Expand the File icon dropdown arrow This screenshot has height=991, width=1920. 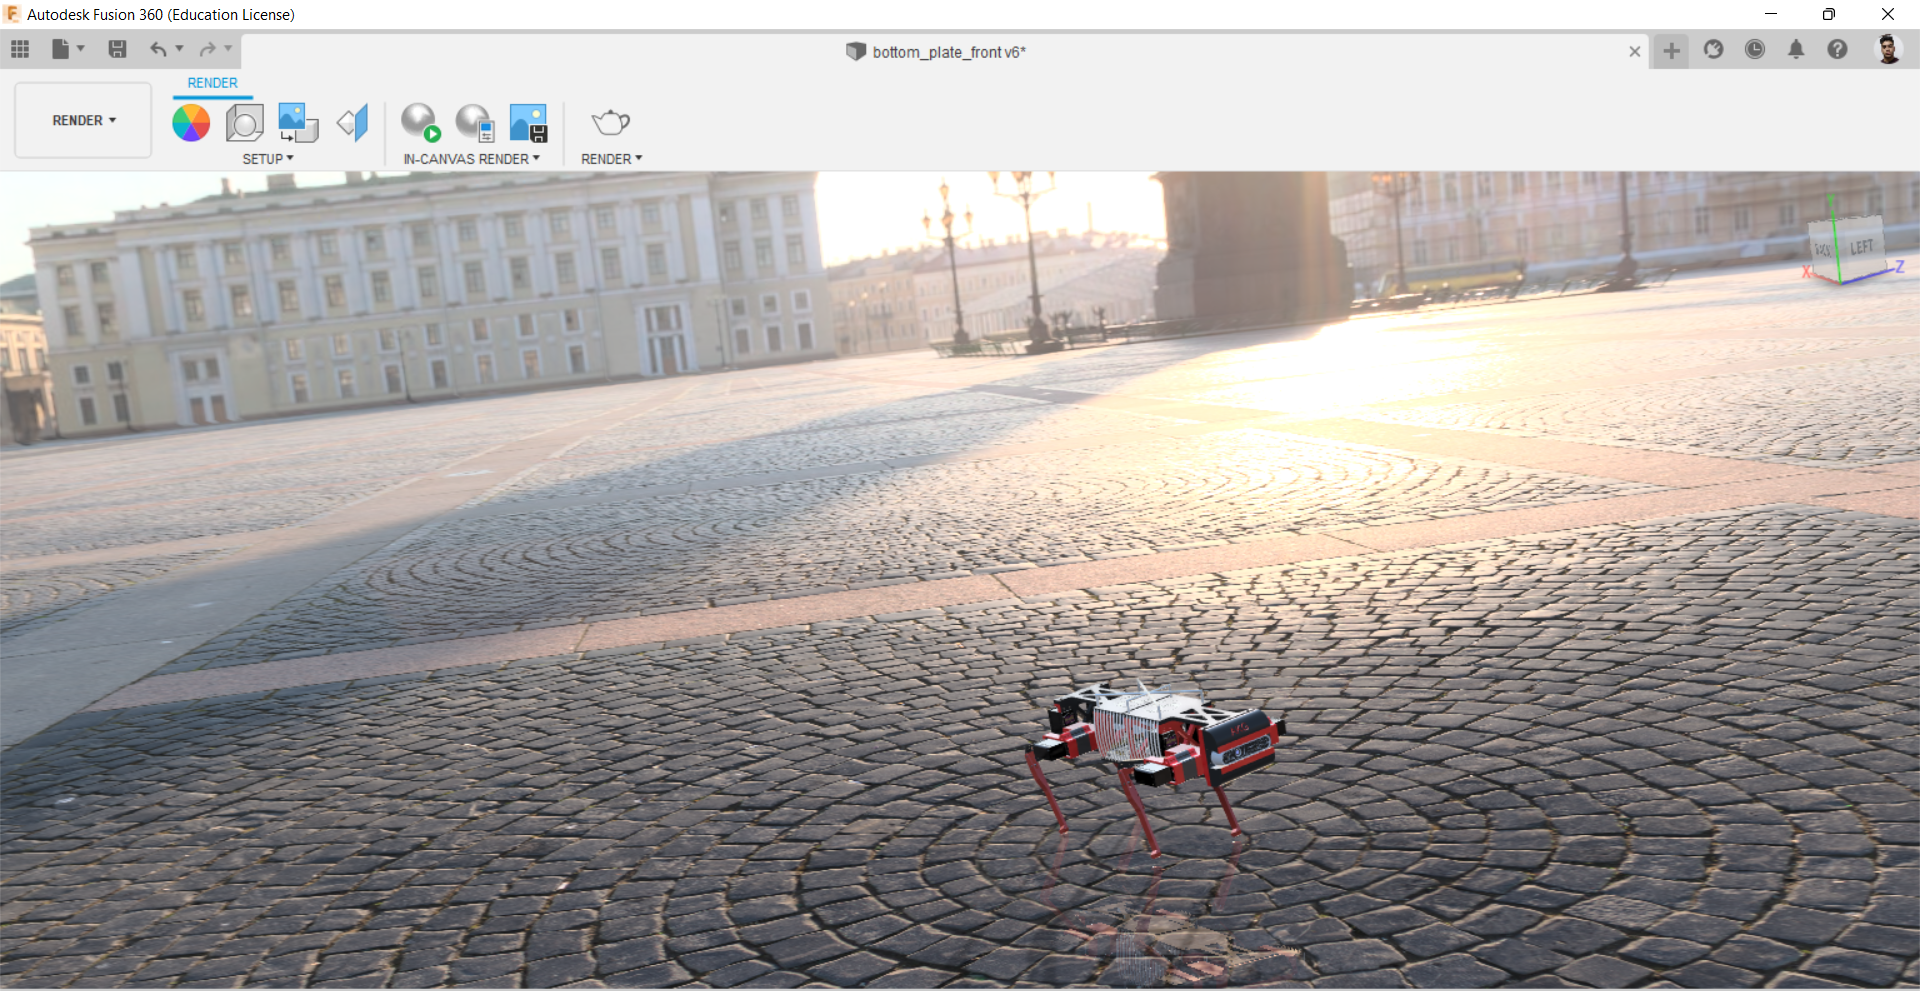81,48
